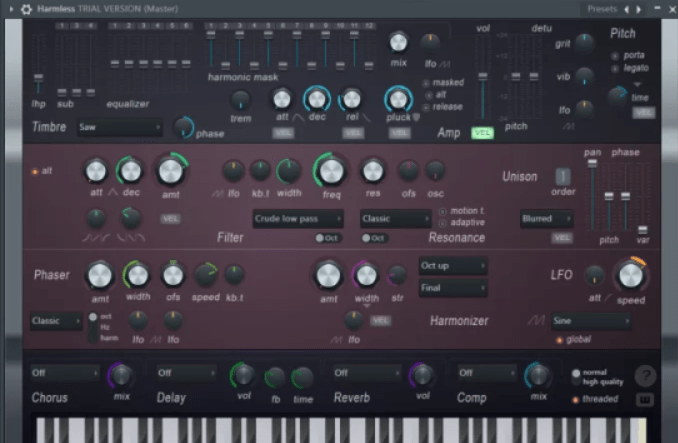Click the Chorus mix knob

[x=121, y=376]
